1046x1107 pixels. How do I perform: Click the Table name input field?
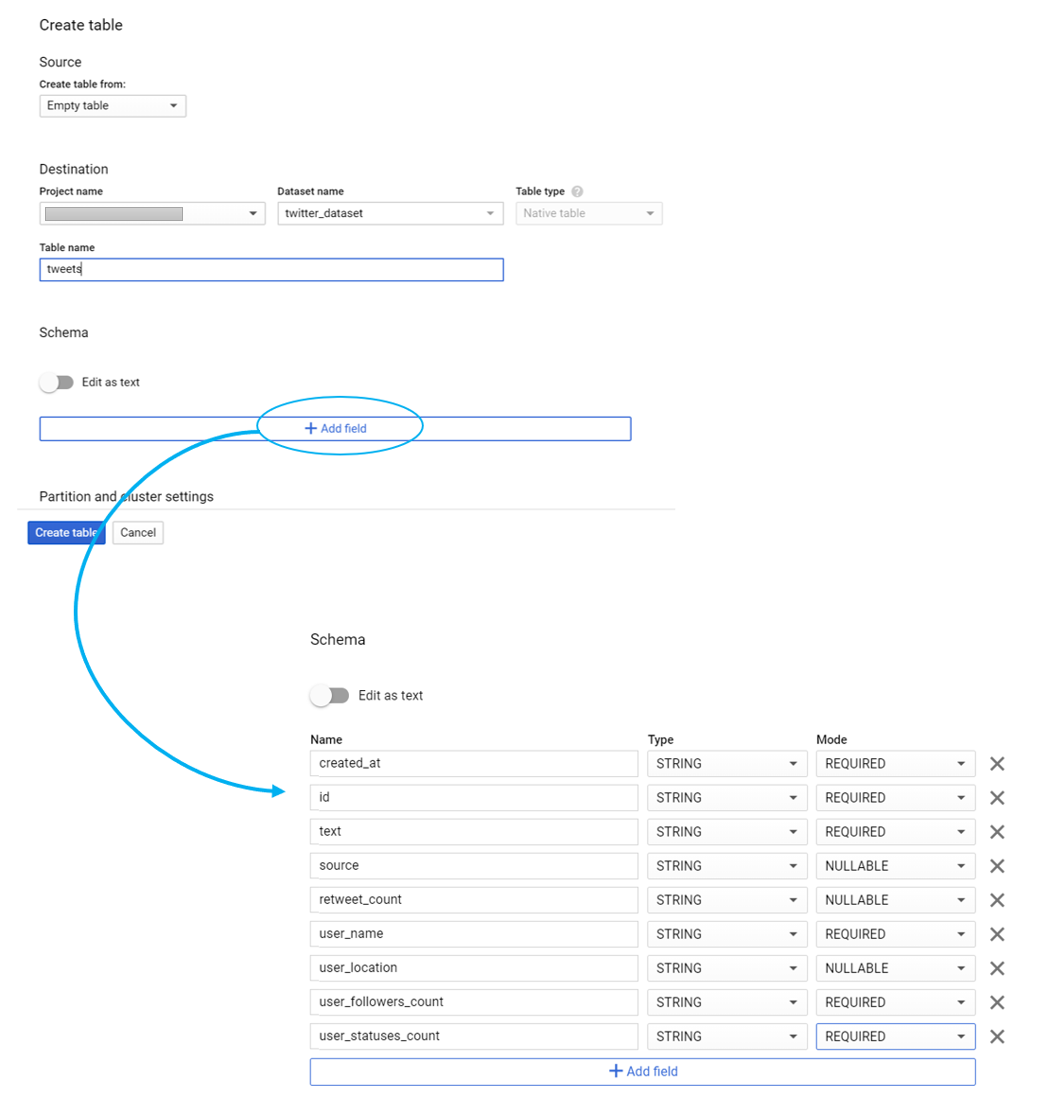(x=271, y=270)
